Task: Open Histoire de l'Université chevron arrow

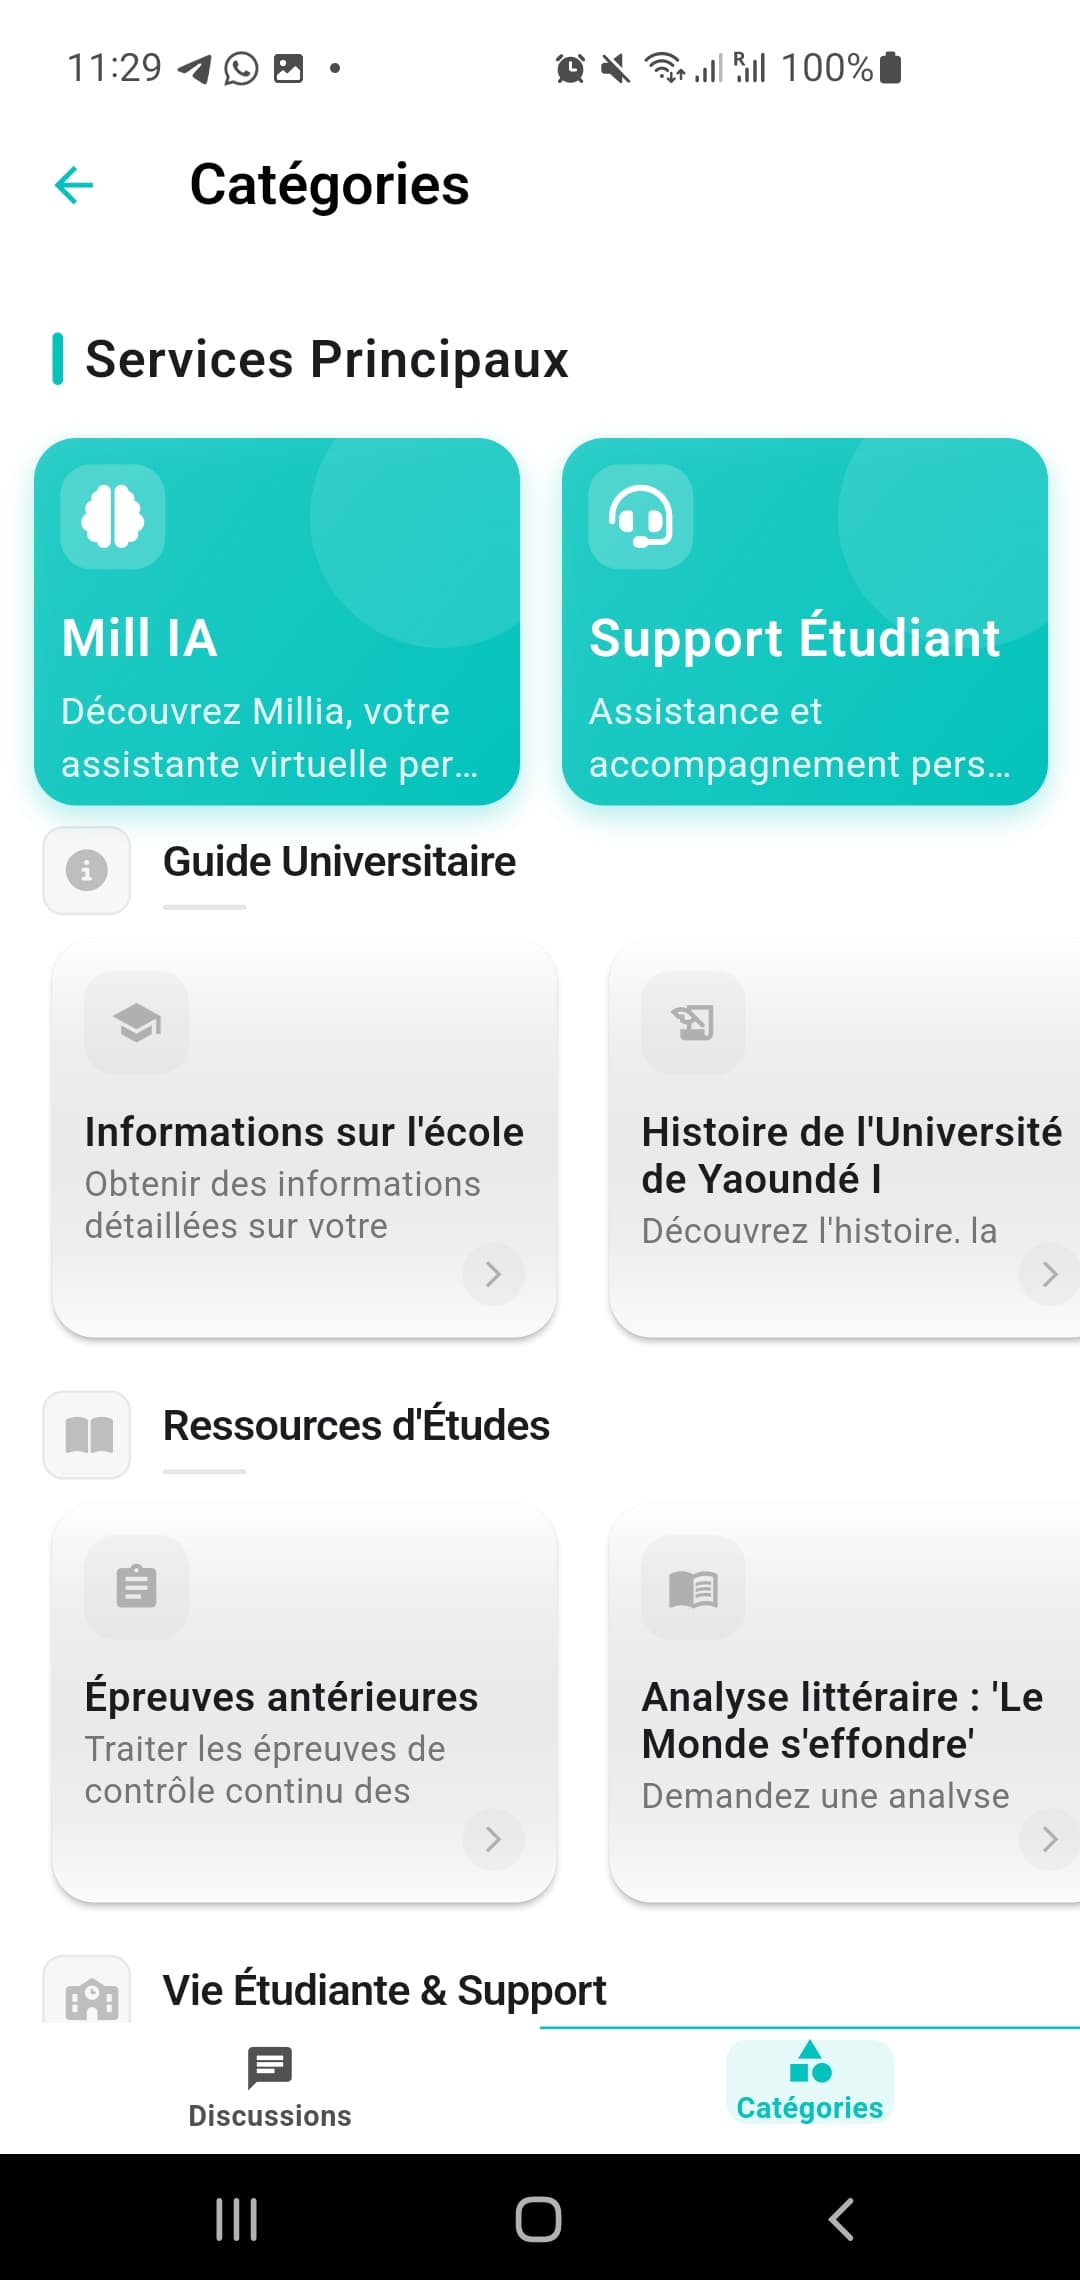Action: click(1049, 1274)
